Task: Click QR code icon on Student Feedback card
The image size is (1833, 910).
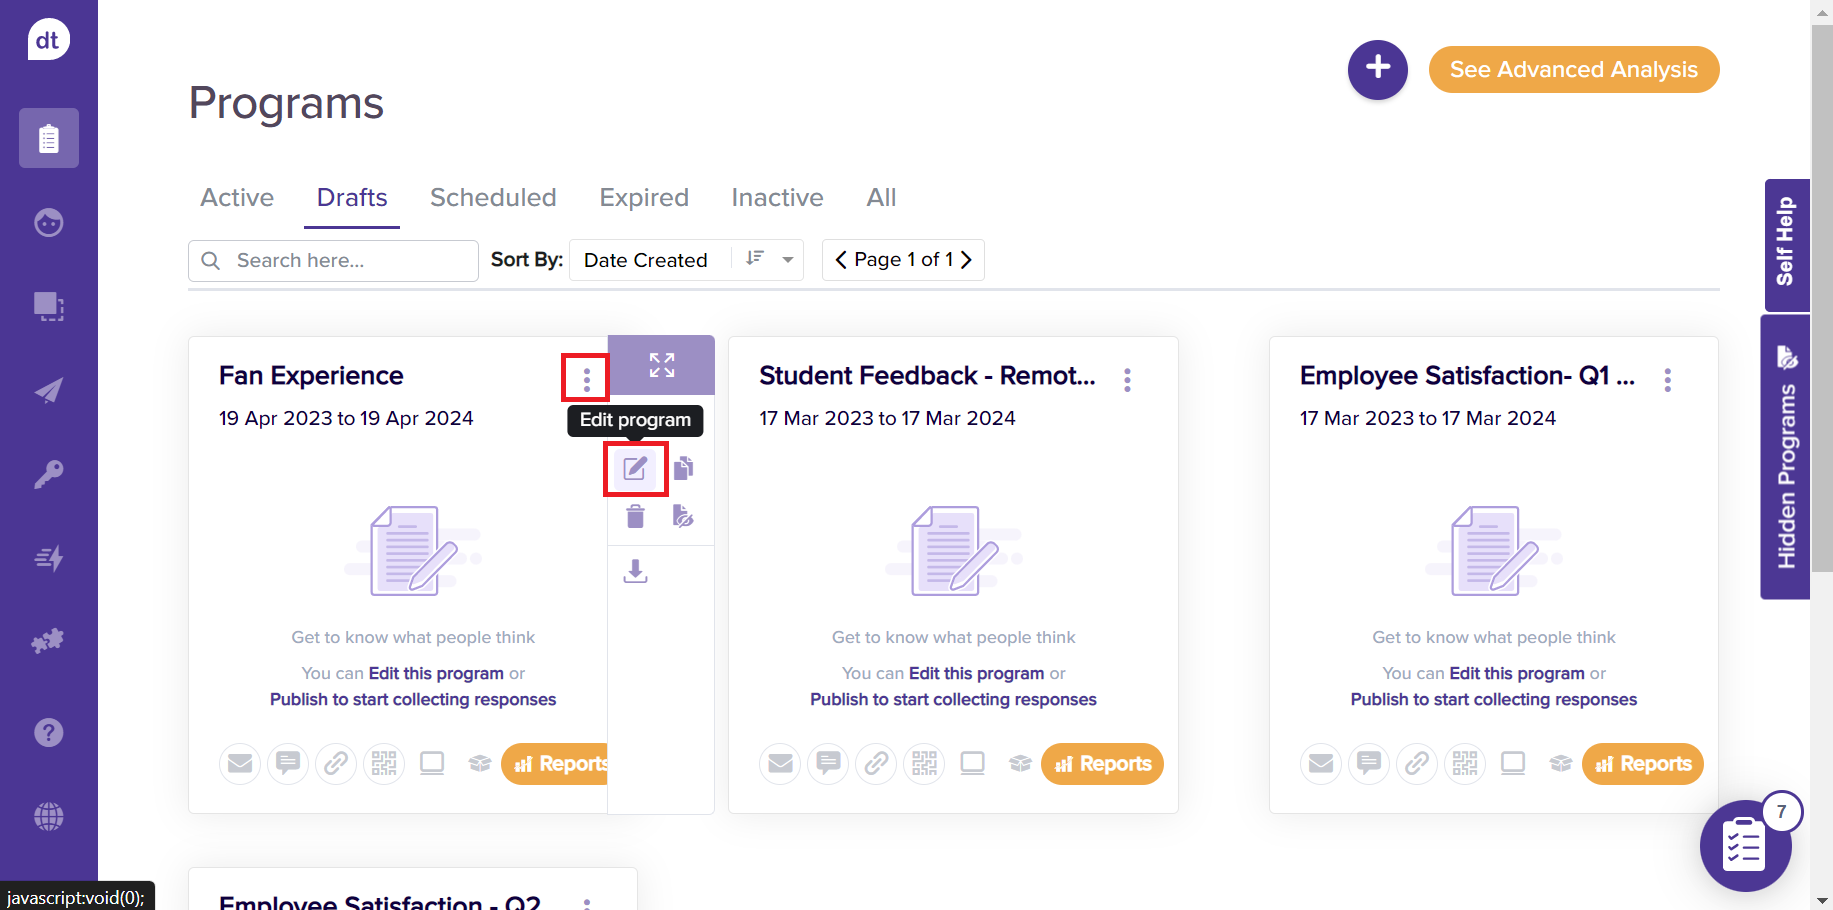Action: 924,764
